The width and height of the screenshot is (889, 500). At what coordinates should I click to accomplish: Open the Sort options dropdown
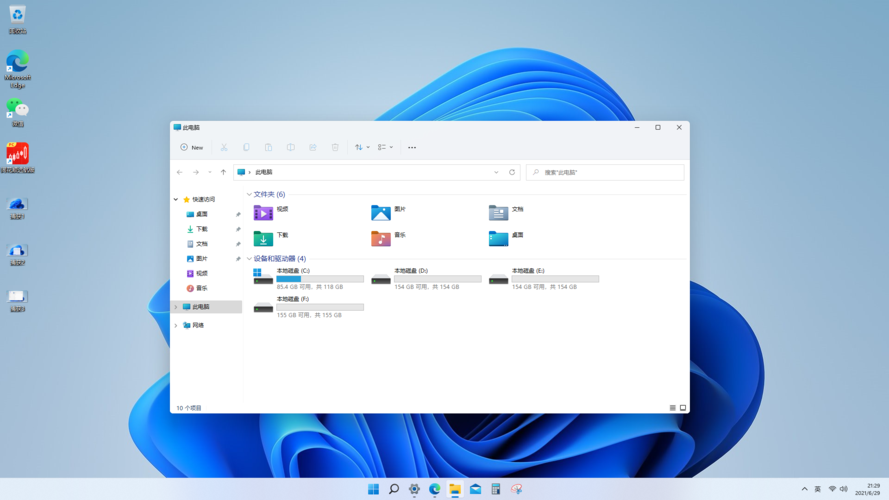point(362,147)
